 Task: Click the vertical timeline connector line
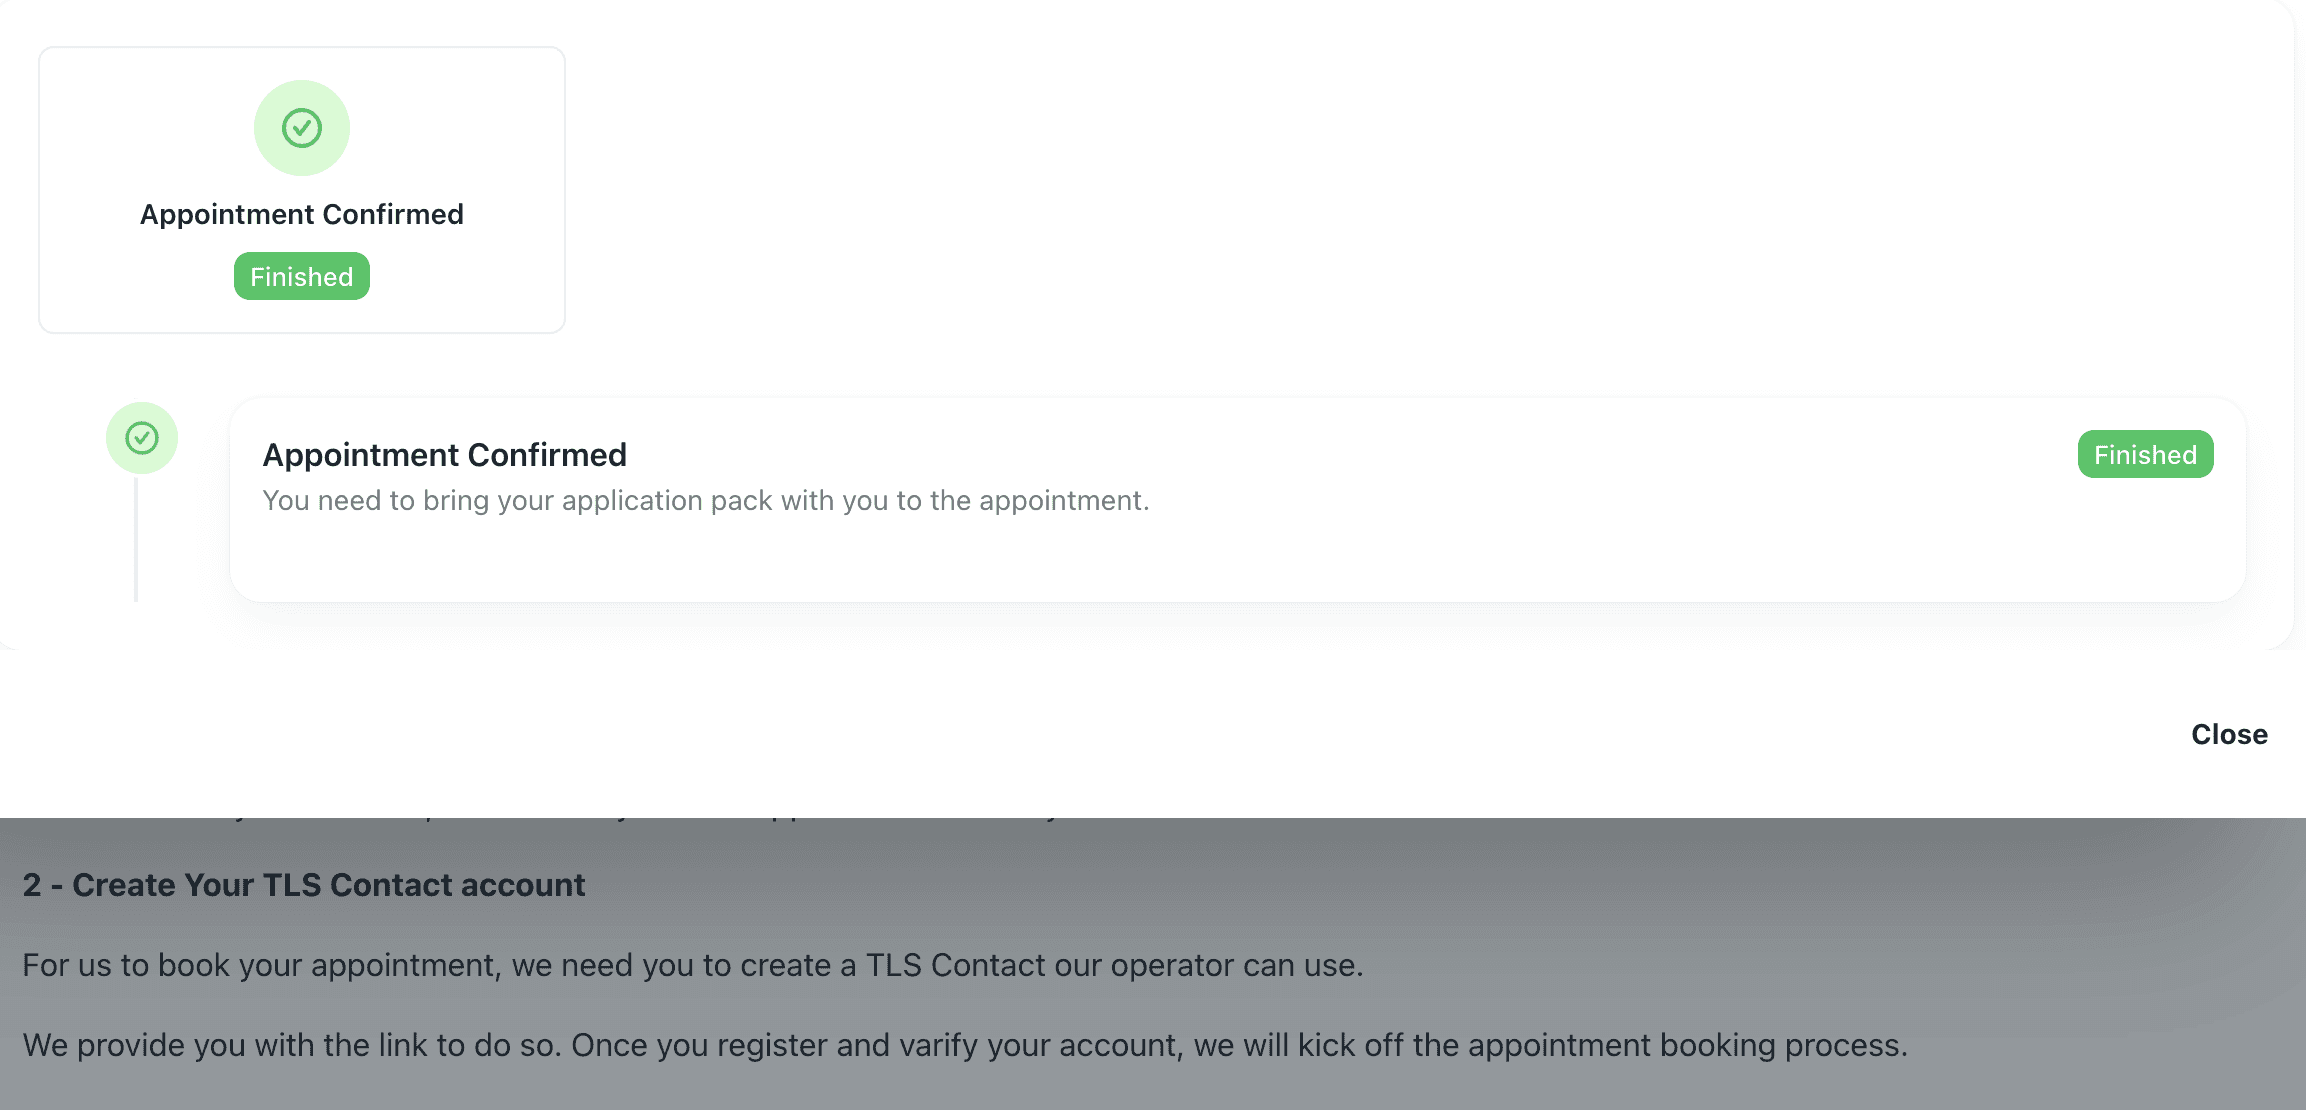pos(136,538)
